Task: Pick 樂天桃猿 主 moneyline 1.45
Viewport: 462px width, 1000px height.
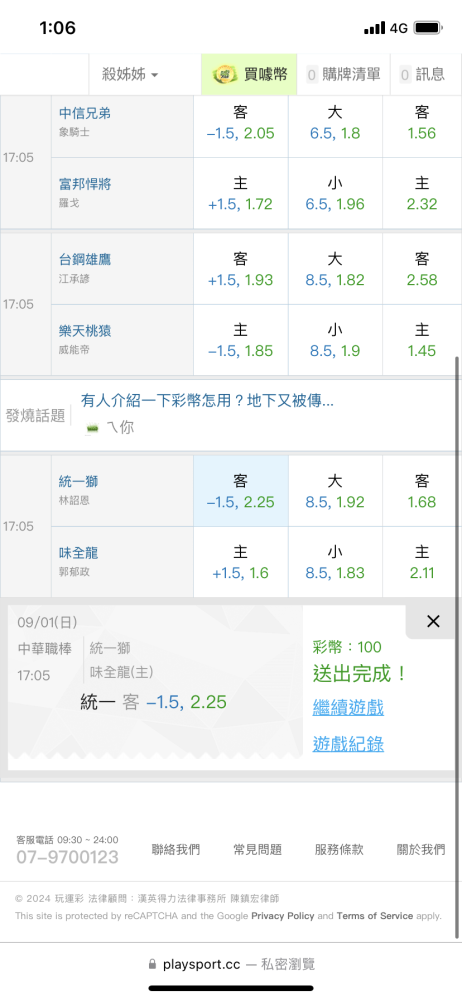Action: click(x=422, y=340)
